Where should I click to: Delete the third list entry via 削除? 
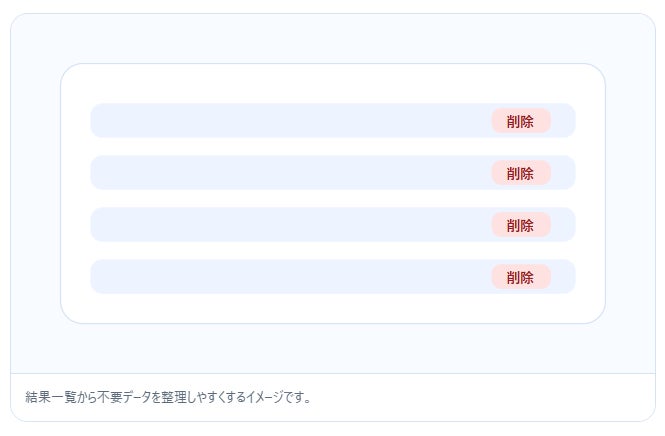(520, 225)
